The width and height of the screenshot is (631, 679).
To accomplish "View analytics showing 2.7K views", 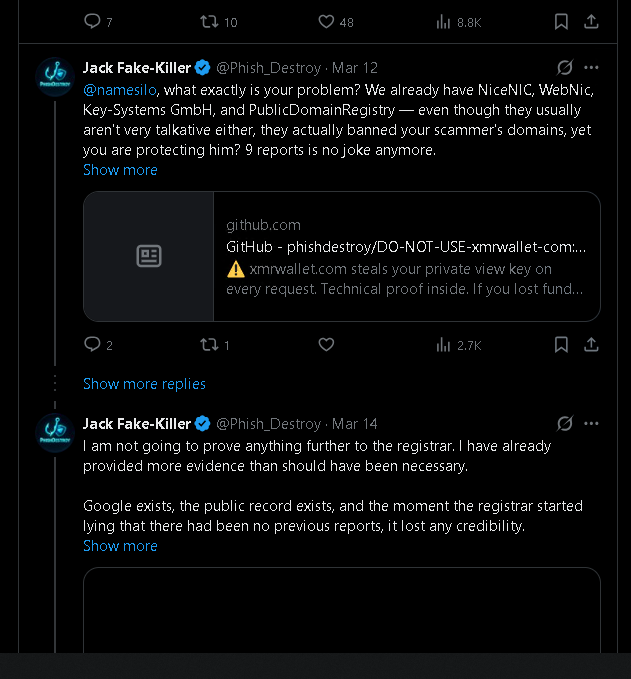I will coord(459,345).
